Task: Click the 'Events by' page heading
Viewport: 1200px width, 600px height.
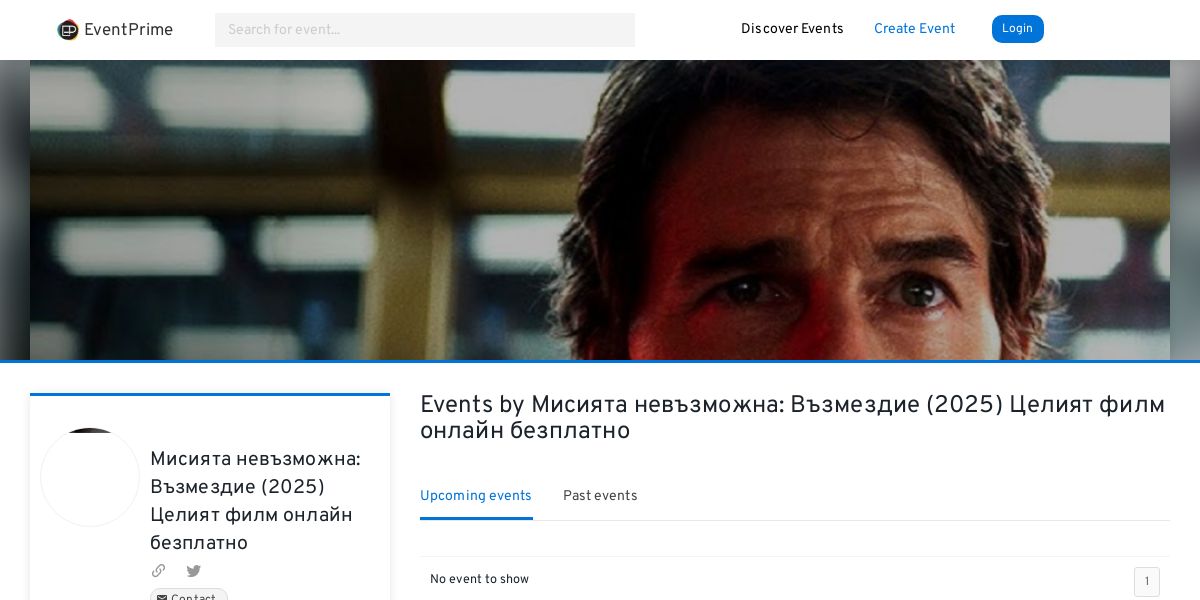Action: click(x=792, y=418)
